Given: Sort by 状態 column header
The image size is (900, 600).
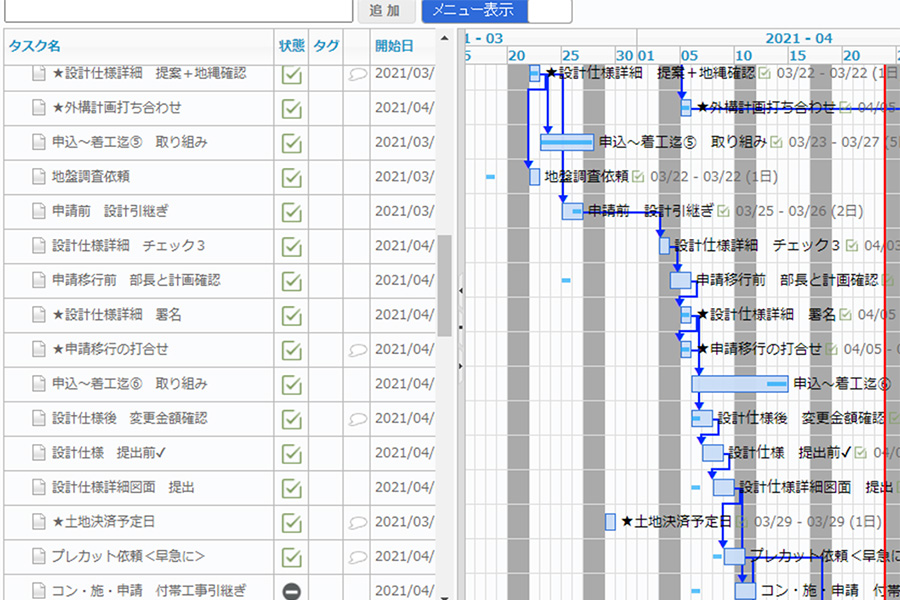Looking at the screenshot, I should coord(292,46).
